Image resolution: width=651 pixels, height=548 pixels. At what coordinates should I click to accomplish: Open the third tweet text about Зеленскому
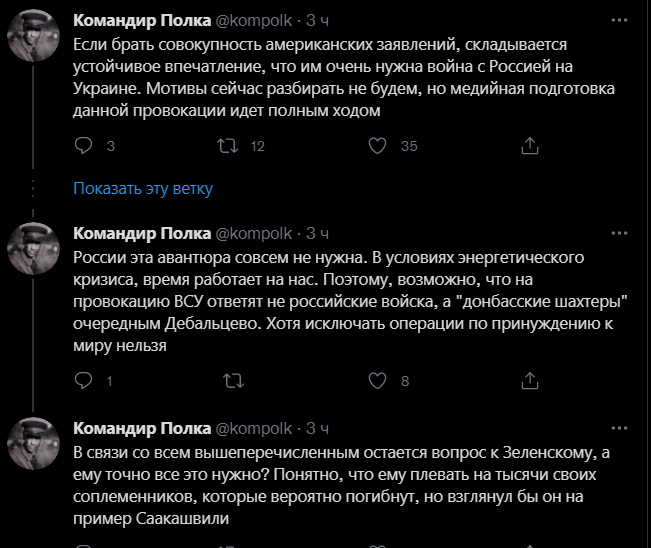(x=341, y=485)
